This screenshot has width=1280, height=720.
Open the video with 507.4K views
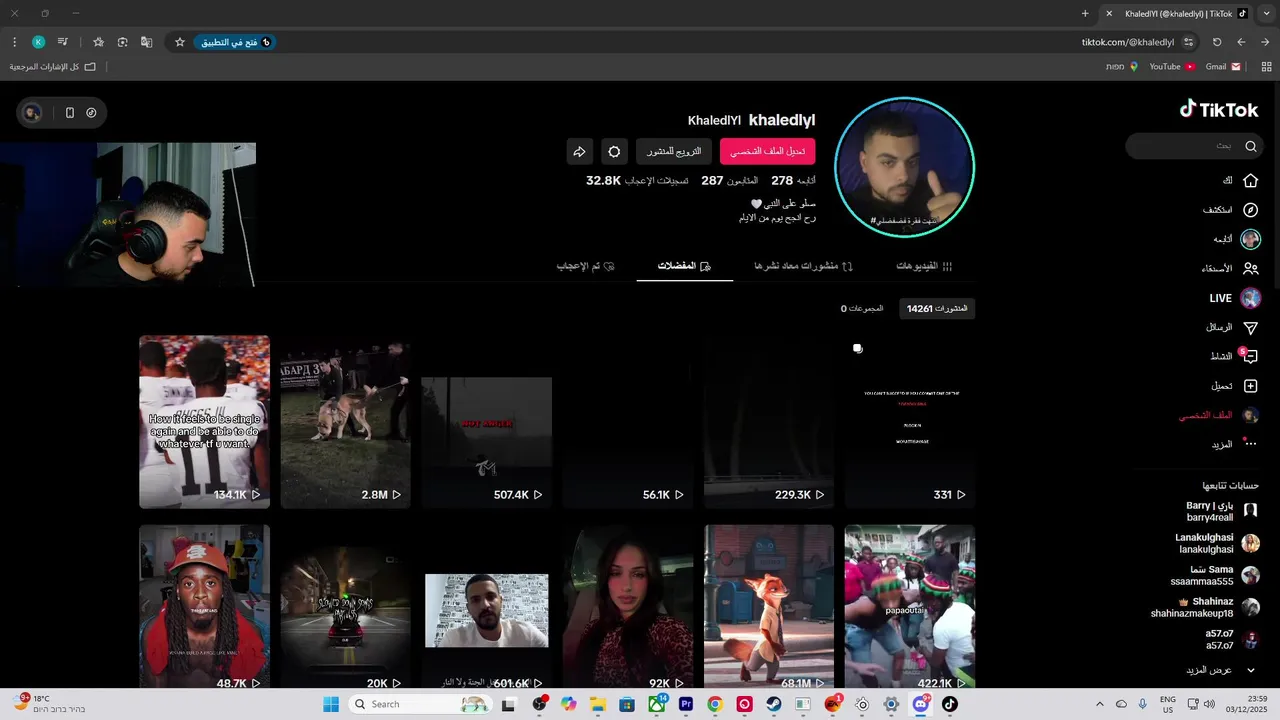coord(486,422)
